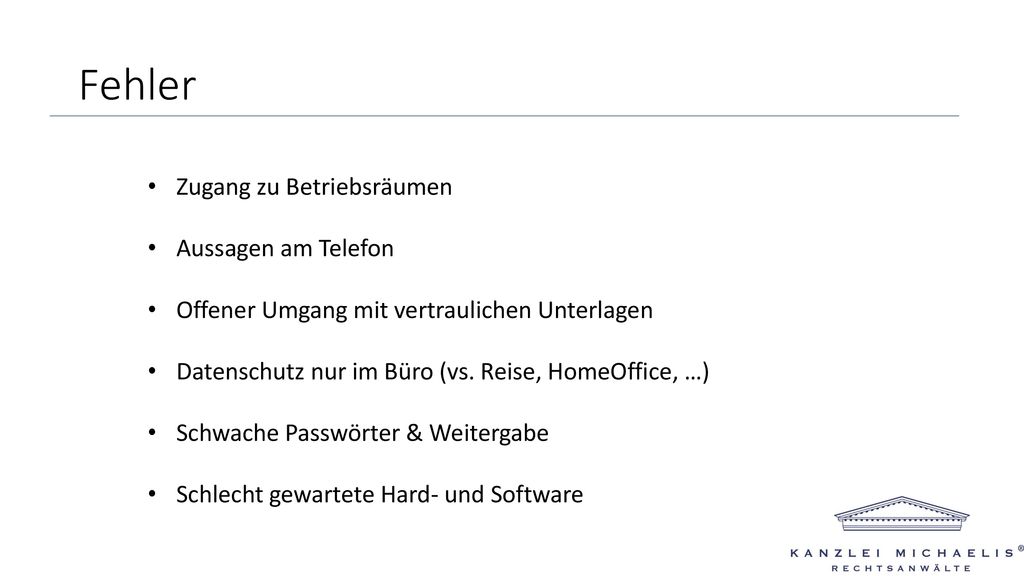Click the Aussagen am Telefon line
This screenshot has height=576, width=1024.
285,248
